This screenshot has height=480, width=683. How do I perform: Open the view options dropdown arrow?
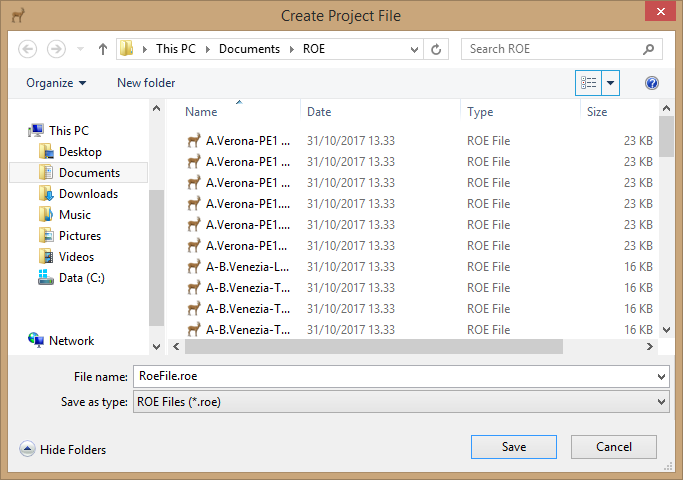pyautogui.click(x=611, y=83)
